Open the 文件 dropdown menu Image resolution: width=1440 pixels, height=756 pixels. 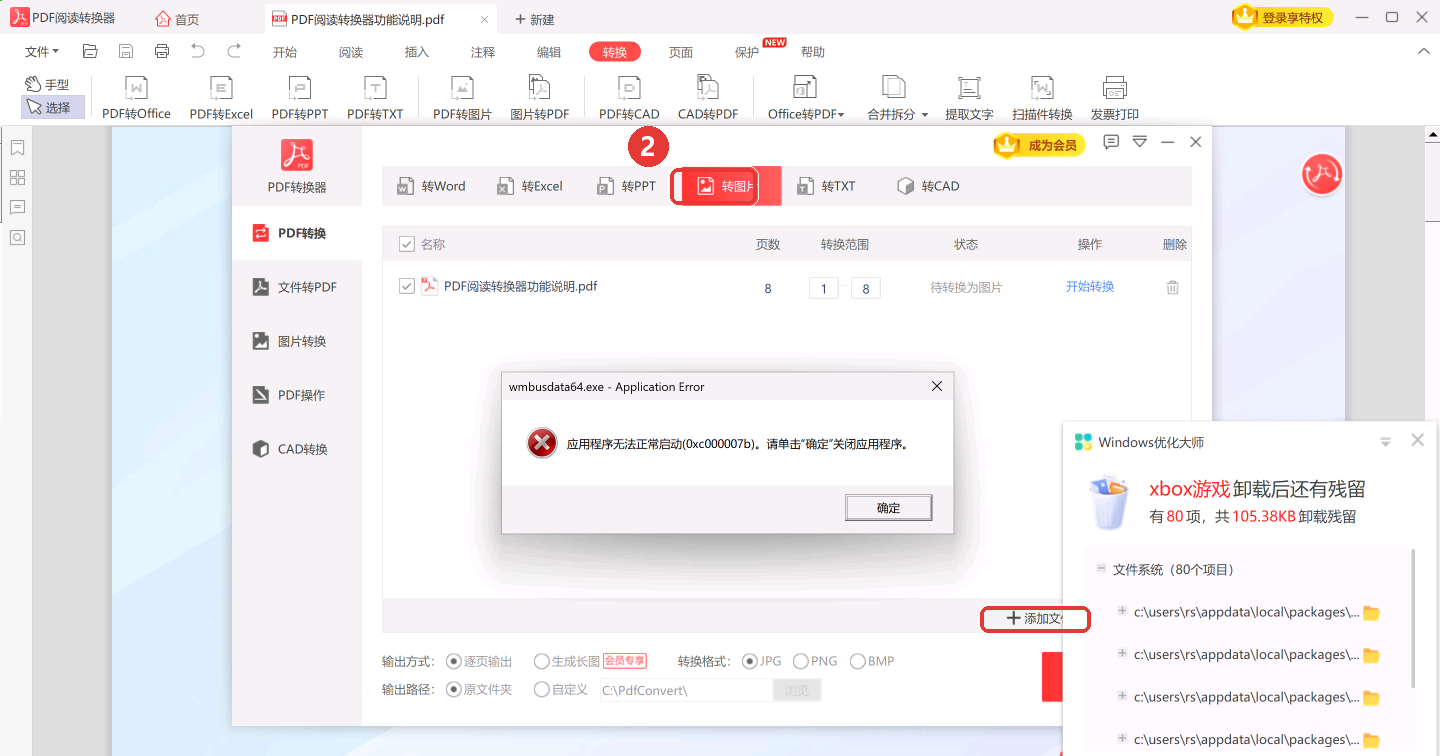(x=42, y=52)
